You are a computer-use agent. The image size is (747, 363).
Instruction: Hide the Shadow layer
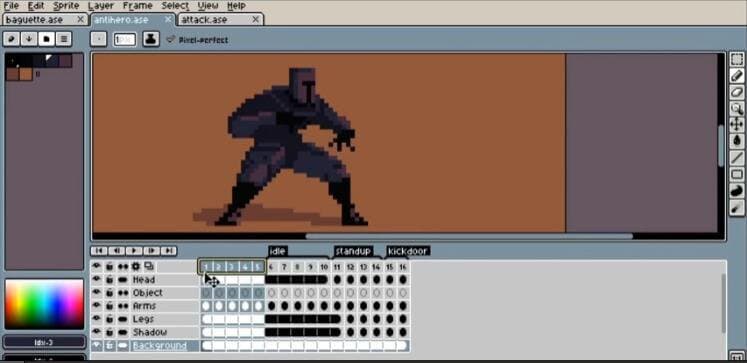97,332
